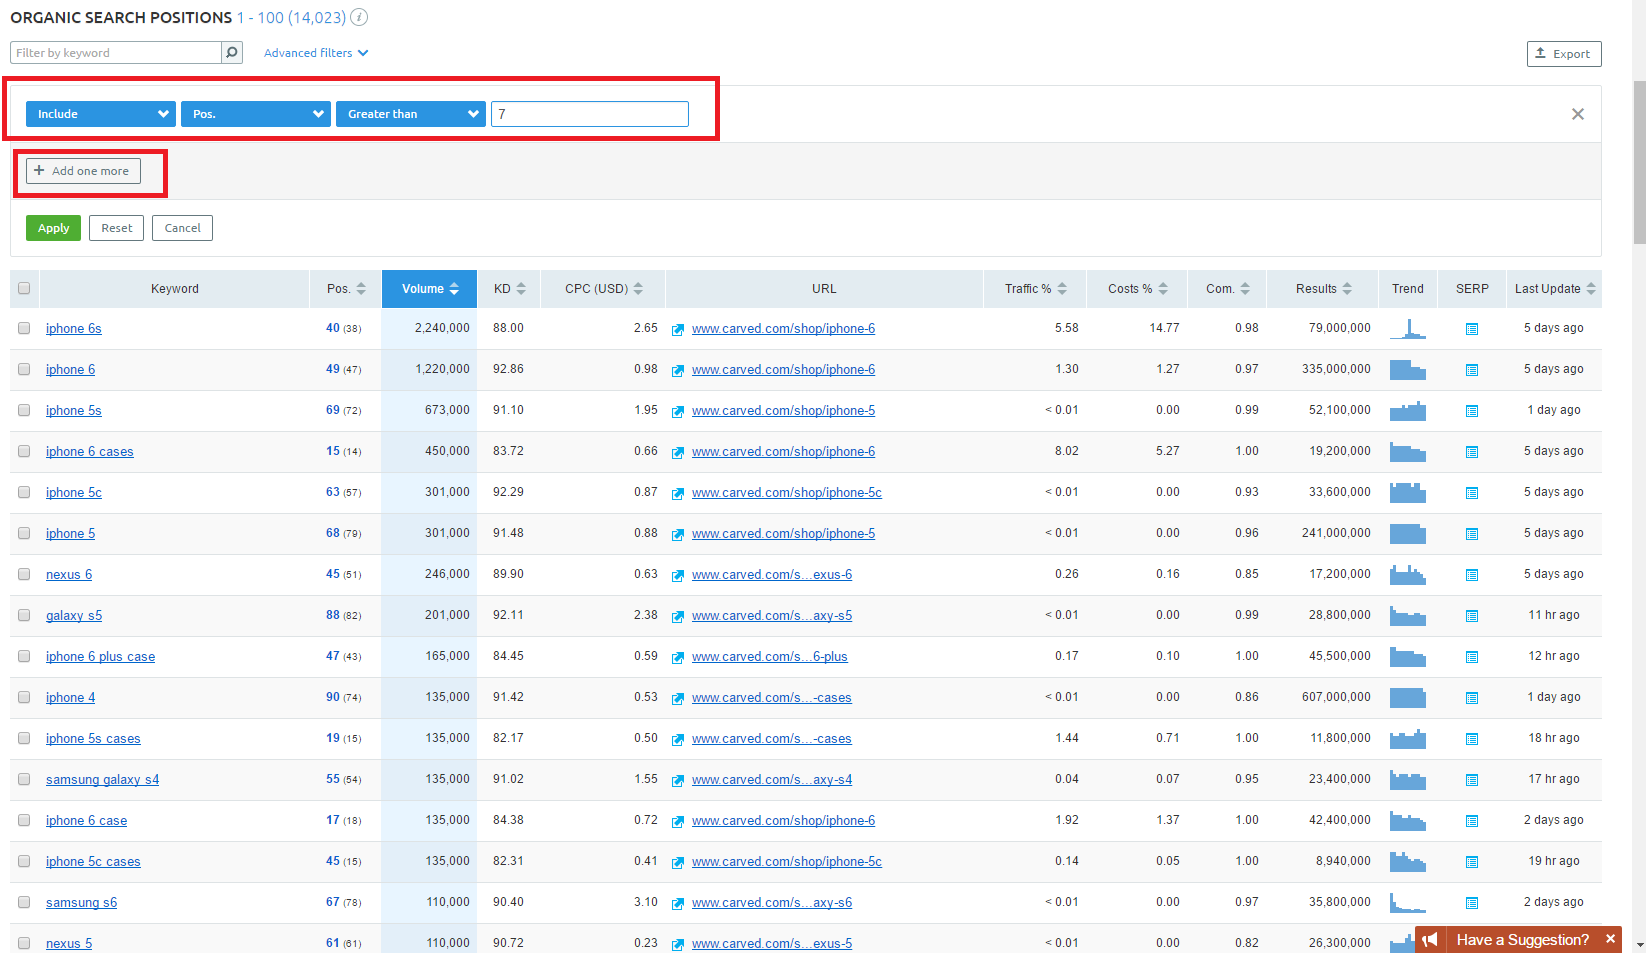The image size is (1646, 953).
Task: Sort table by Pos. column arrows
Action: [x=361, y=289]
